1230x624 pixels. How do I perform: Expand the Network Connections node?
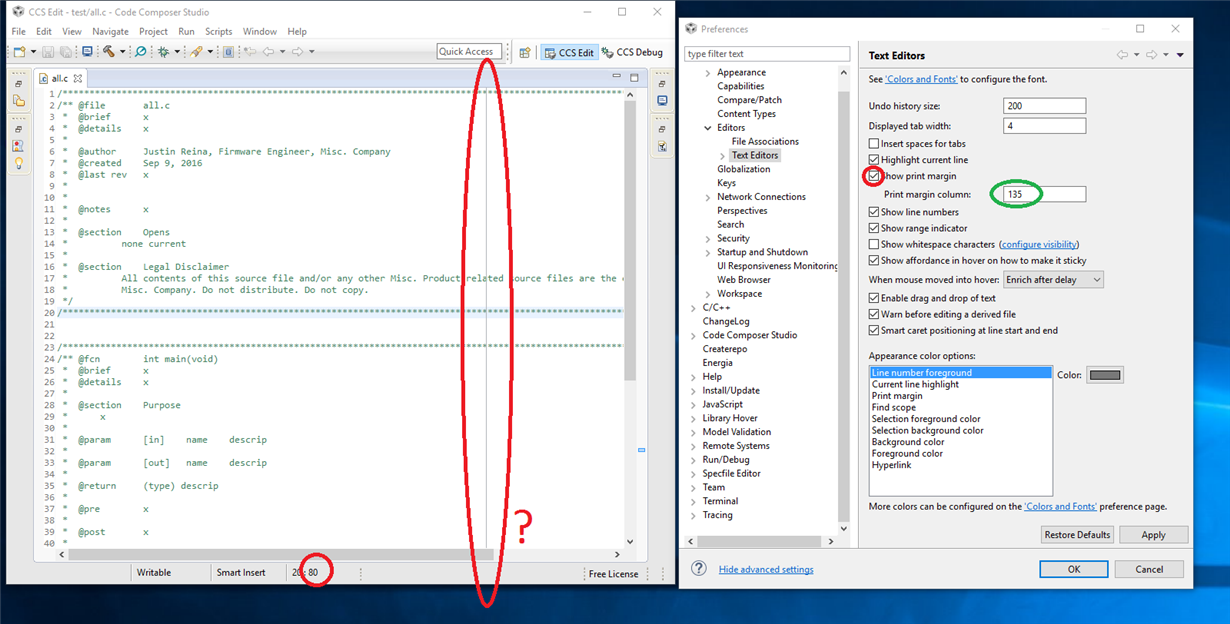708,197
